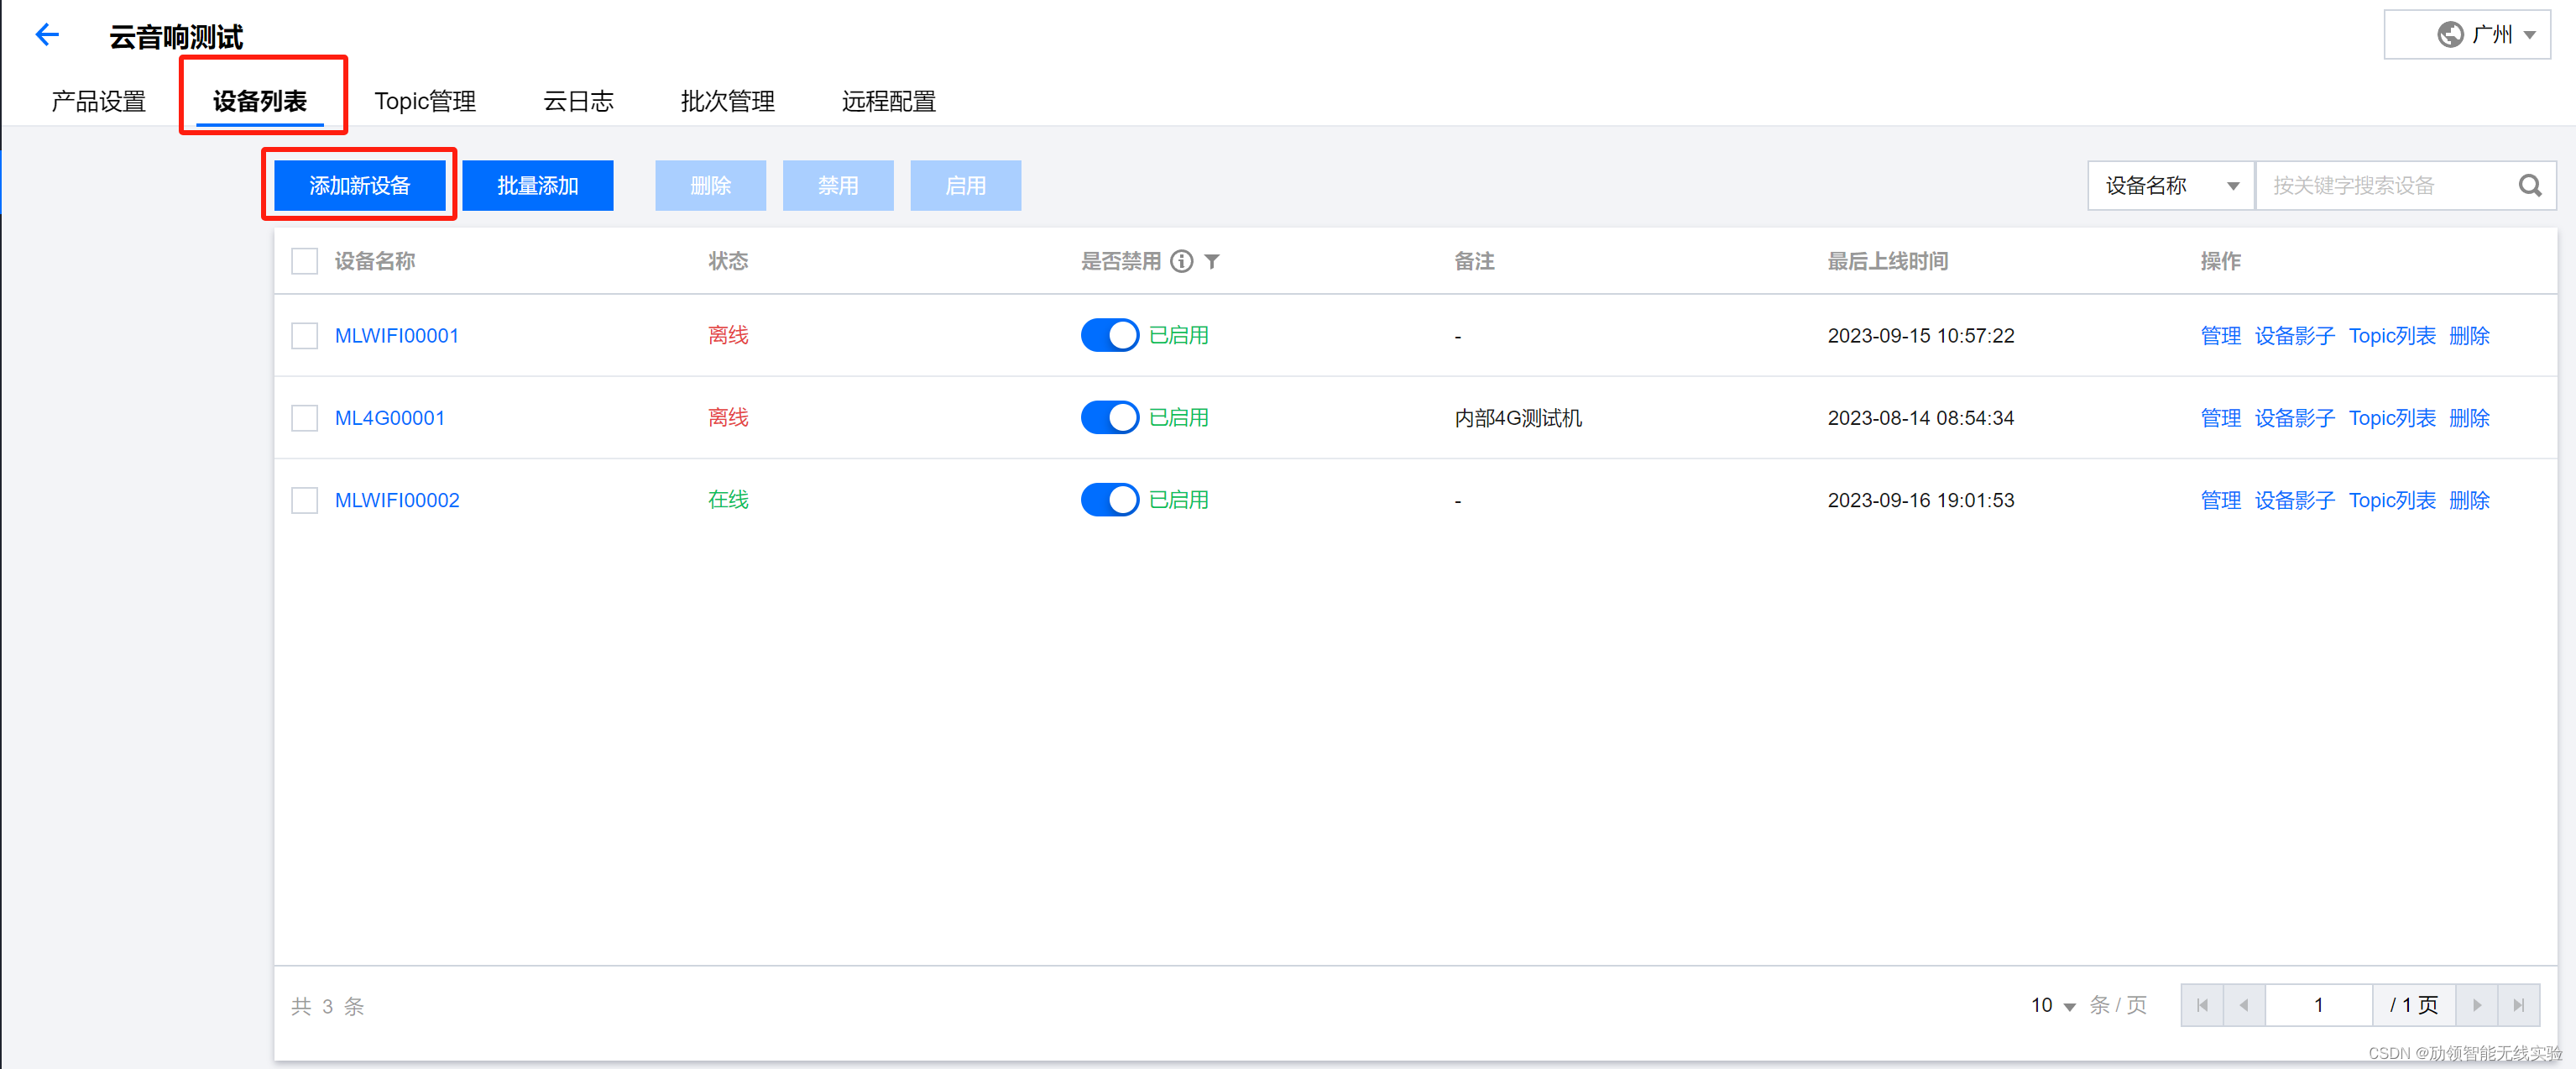Click the search magnifier icon
The height and width of the screenshot is (1069, 2576).
pyautogui.click(x=2530, y=185)
